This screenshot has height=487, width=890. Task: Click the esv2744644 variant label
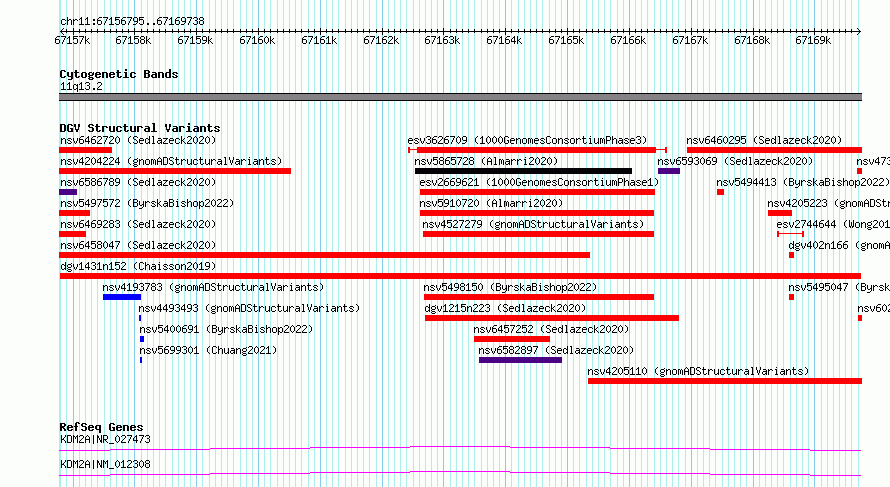(833, 224)
